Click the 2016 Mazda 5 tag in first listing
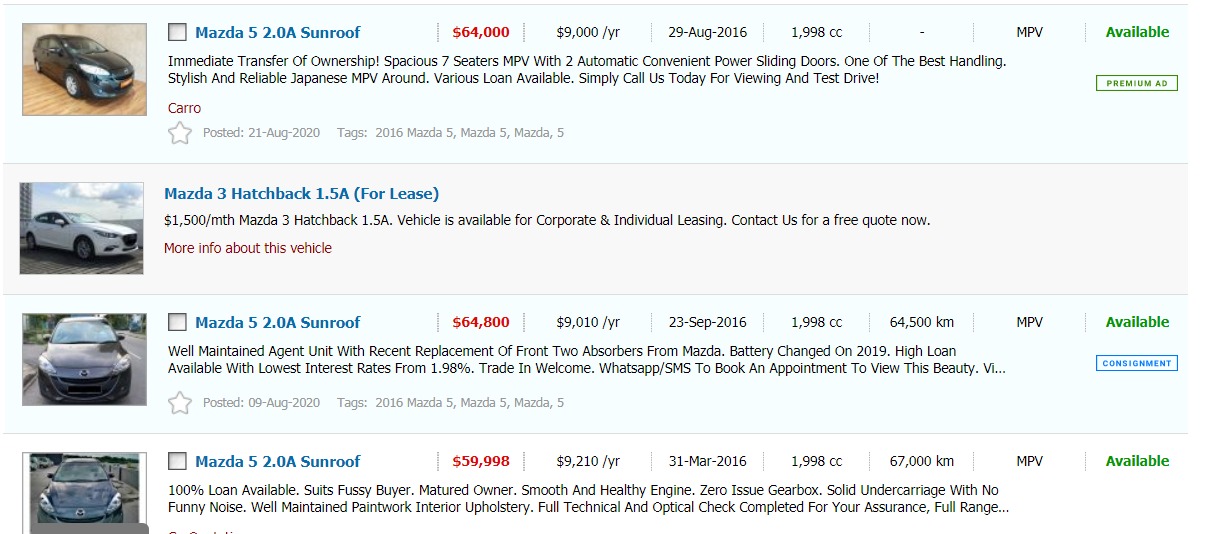Image resolution: width=1211 pixels, height=534 pixels. 415,133
